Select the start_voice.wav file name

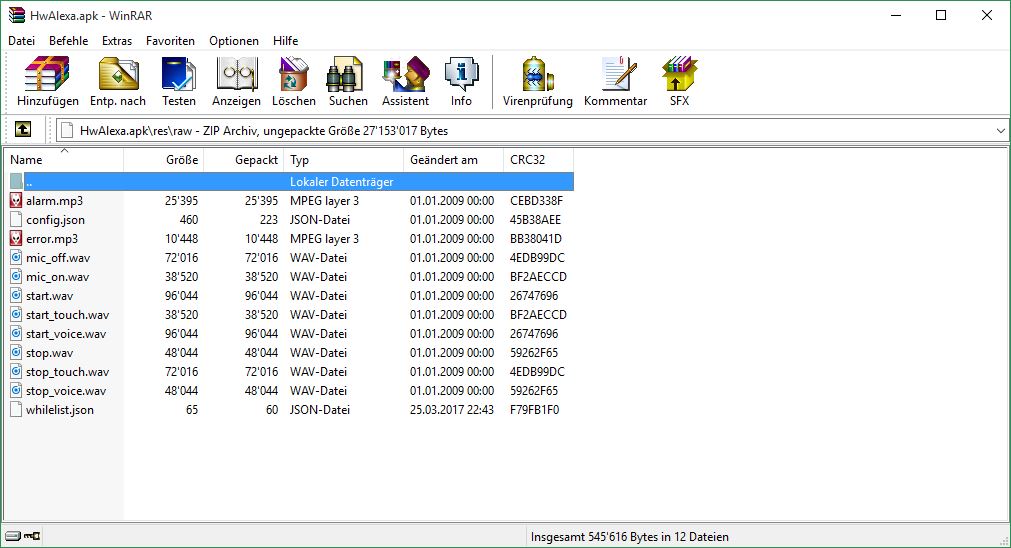66,334
